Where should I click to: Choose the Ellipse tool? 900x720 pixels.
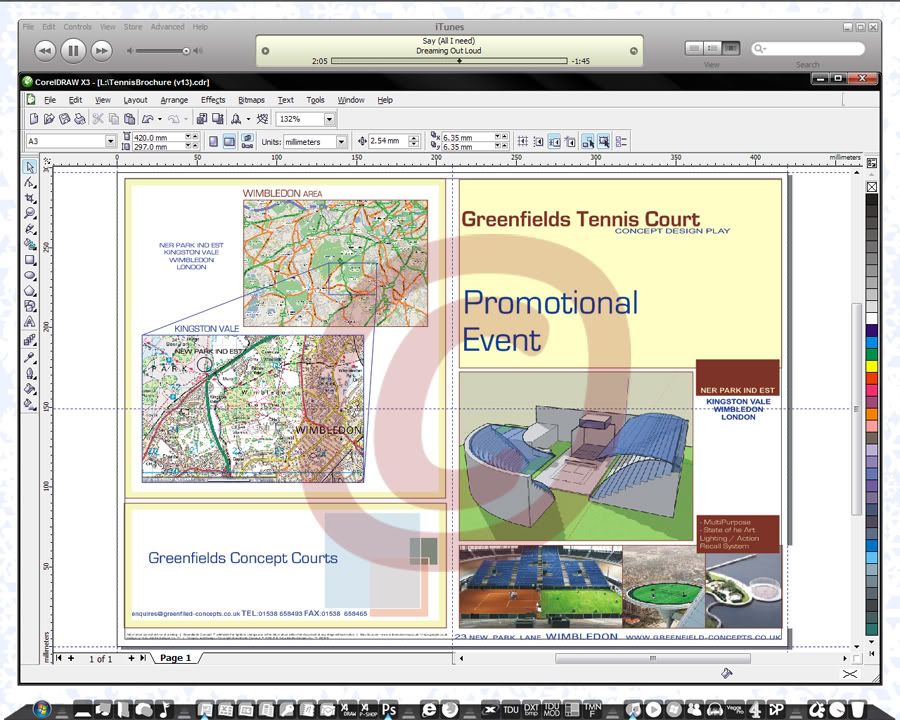(30, 275)
